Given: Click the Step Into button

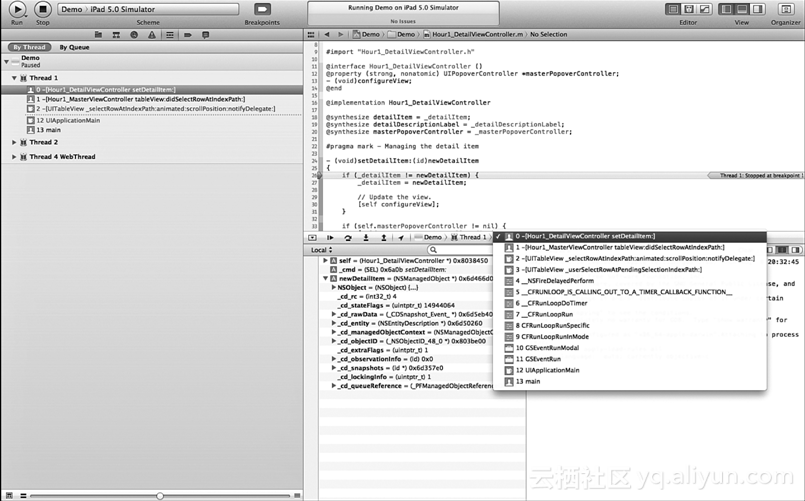Looking at the screenshot, I should click(x=366, y=237).
